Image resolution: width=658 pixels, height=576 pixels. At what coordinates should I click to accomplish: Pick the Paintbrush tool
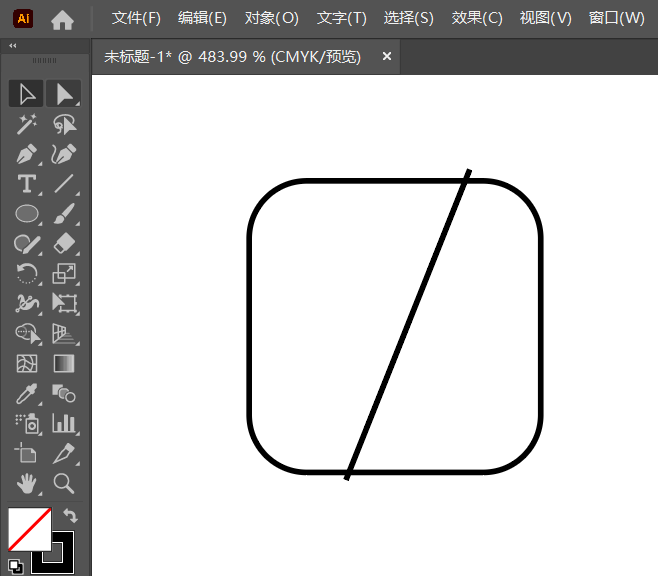(64, 214)
